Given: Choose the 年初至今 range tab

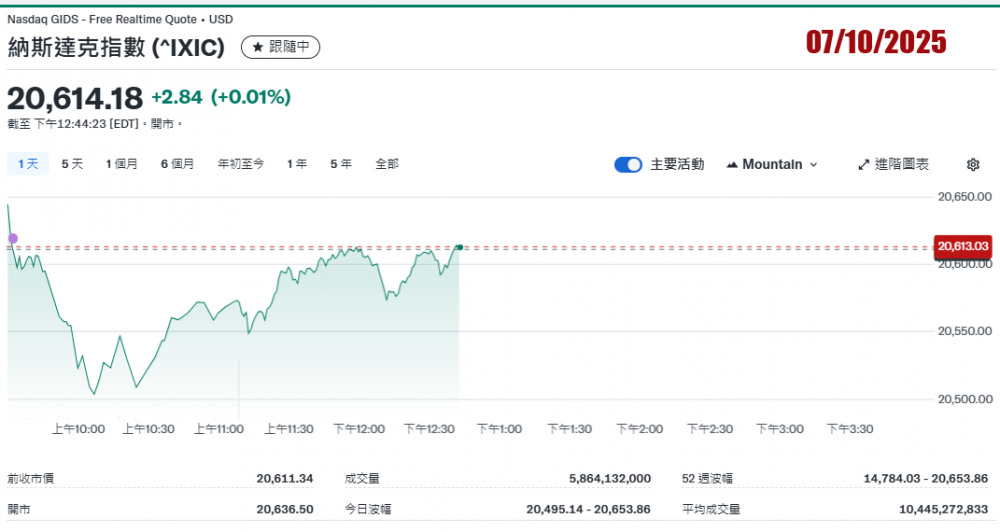Looking at the screenshot, I should coord(241,164).
